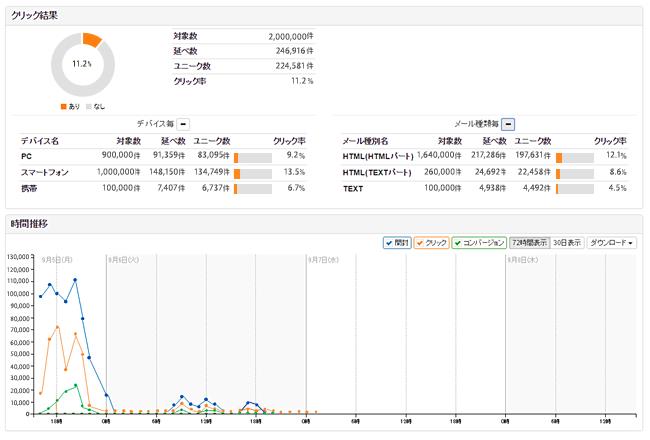Click the 148,150件 スマートフォン value
650x440 pixels.
167,172
